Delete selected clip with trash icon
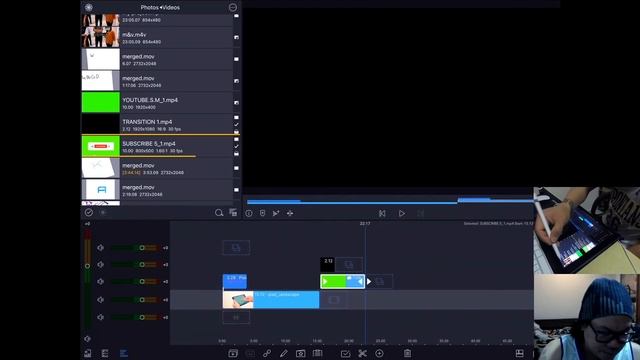This screenshot has height=360, width=640. pos(407,353)
